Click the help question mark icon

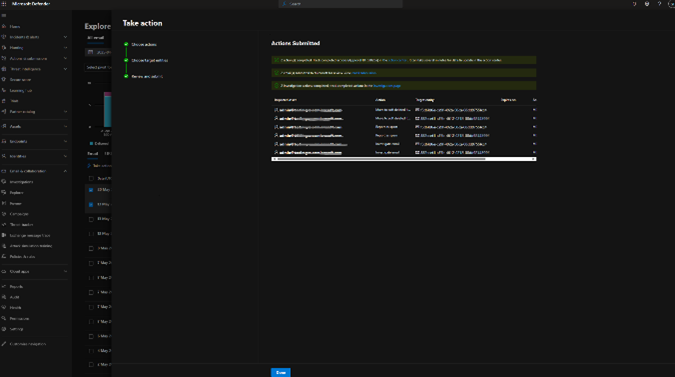659,4
